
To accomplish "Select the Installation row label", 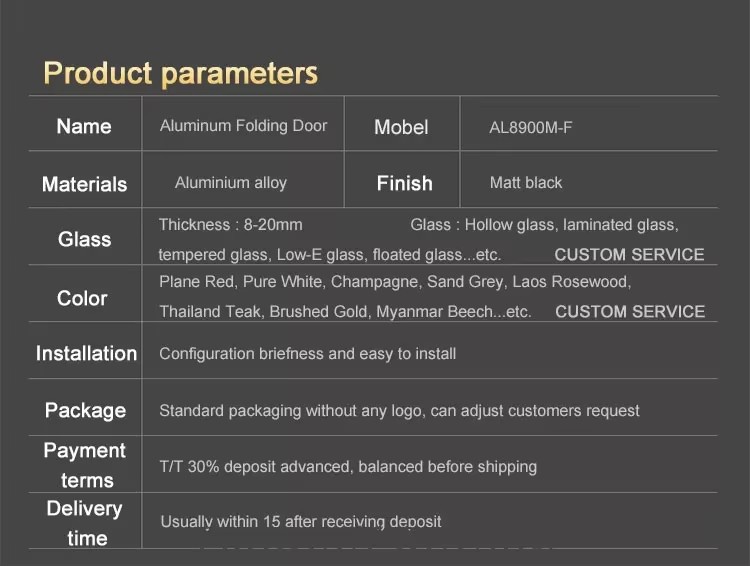I will point(86,354).
